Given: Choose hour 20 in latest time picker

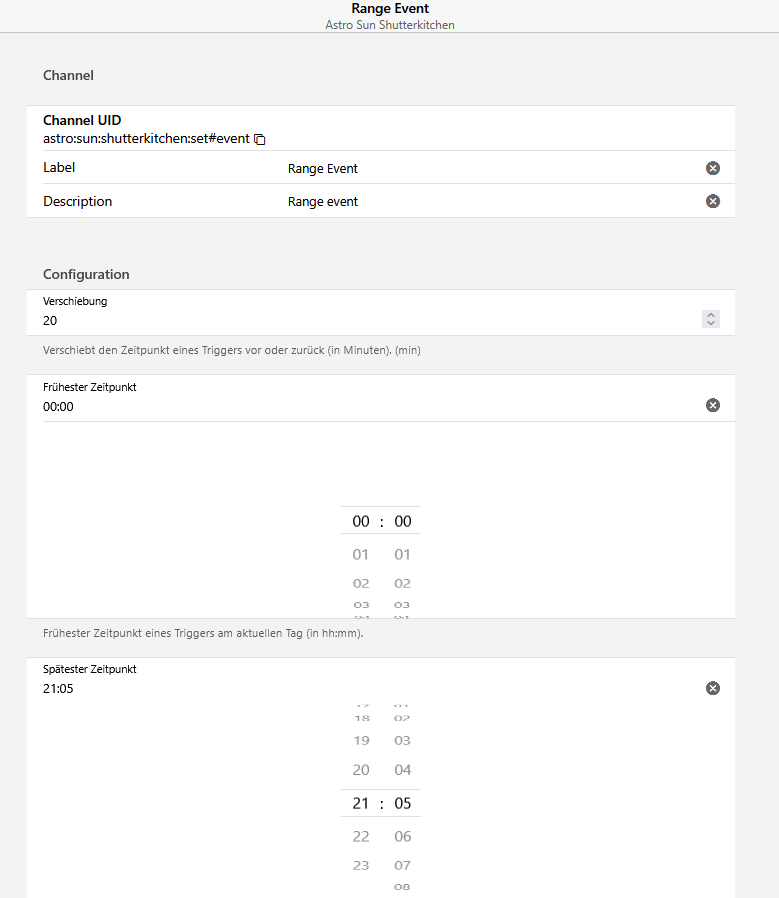Looking at the screenshot, I should point(361,770).
